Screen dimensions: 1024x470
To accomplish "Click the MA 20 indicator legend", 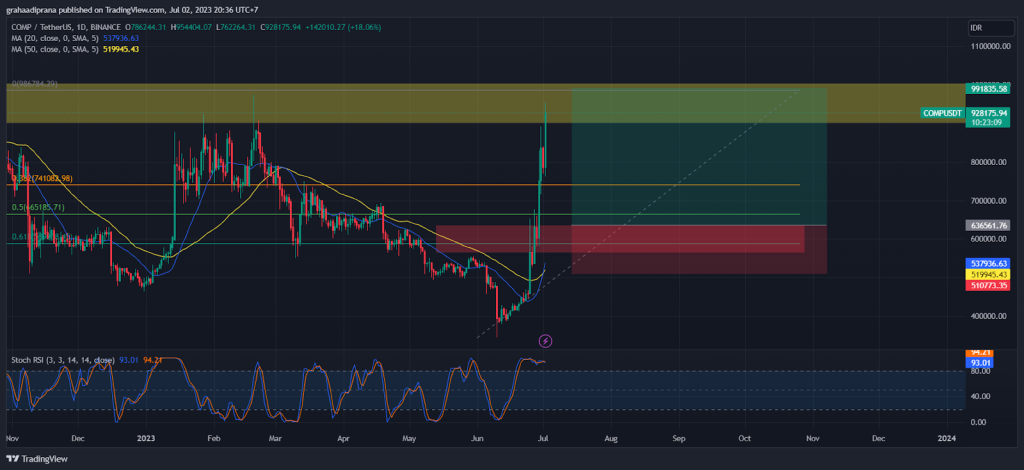I will pos(75,38).
